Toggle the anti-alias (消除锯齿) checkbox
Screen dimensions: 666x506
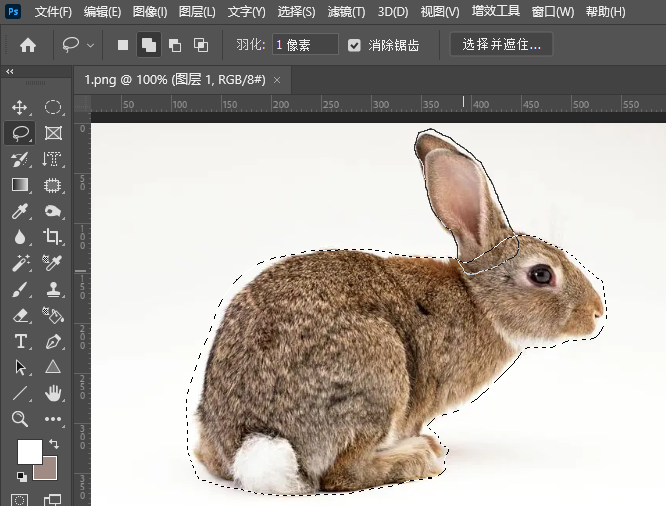point(355,45)
